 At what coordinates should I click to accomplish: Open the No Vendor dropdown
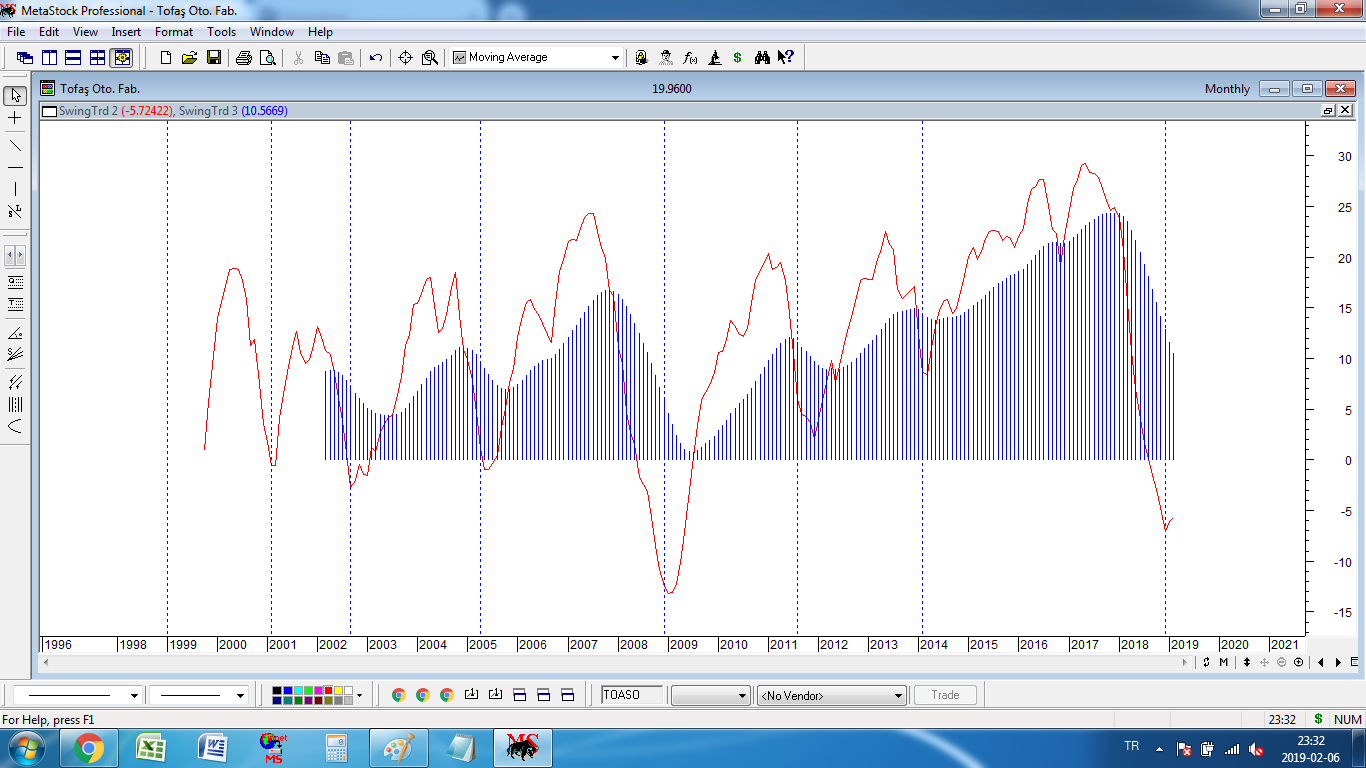click(831, 695)
